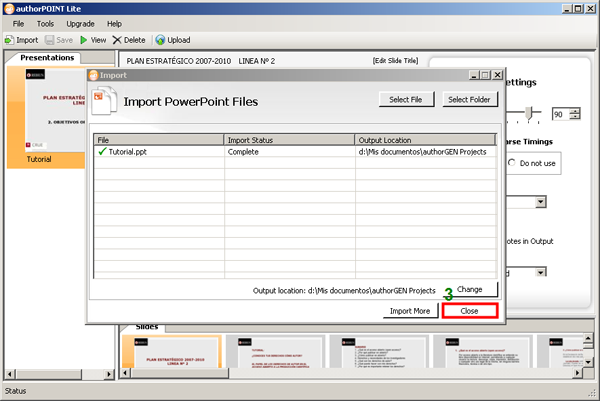600x401 pixels.
Task: Click the Change output location button
Action: click(x=470, y=290)
